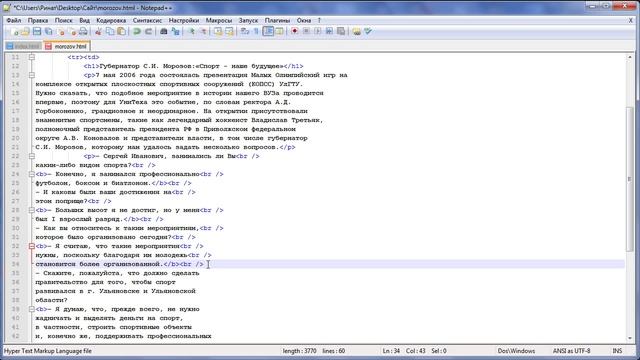Click the Close document toolbar icon
The width and height of the screenshot is (640, 360).
pos(60,32)
